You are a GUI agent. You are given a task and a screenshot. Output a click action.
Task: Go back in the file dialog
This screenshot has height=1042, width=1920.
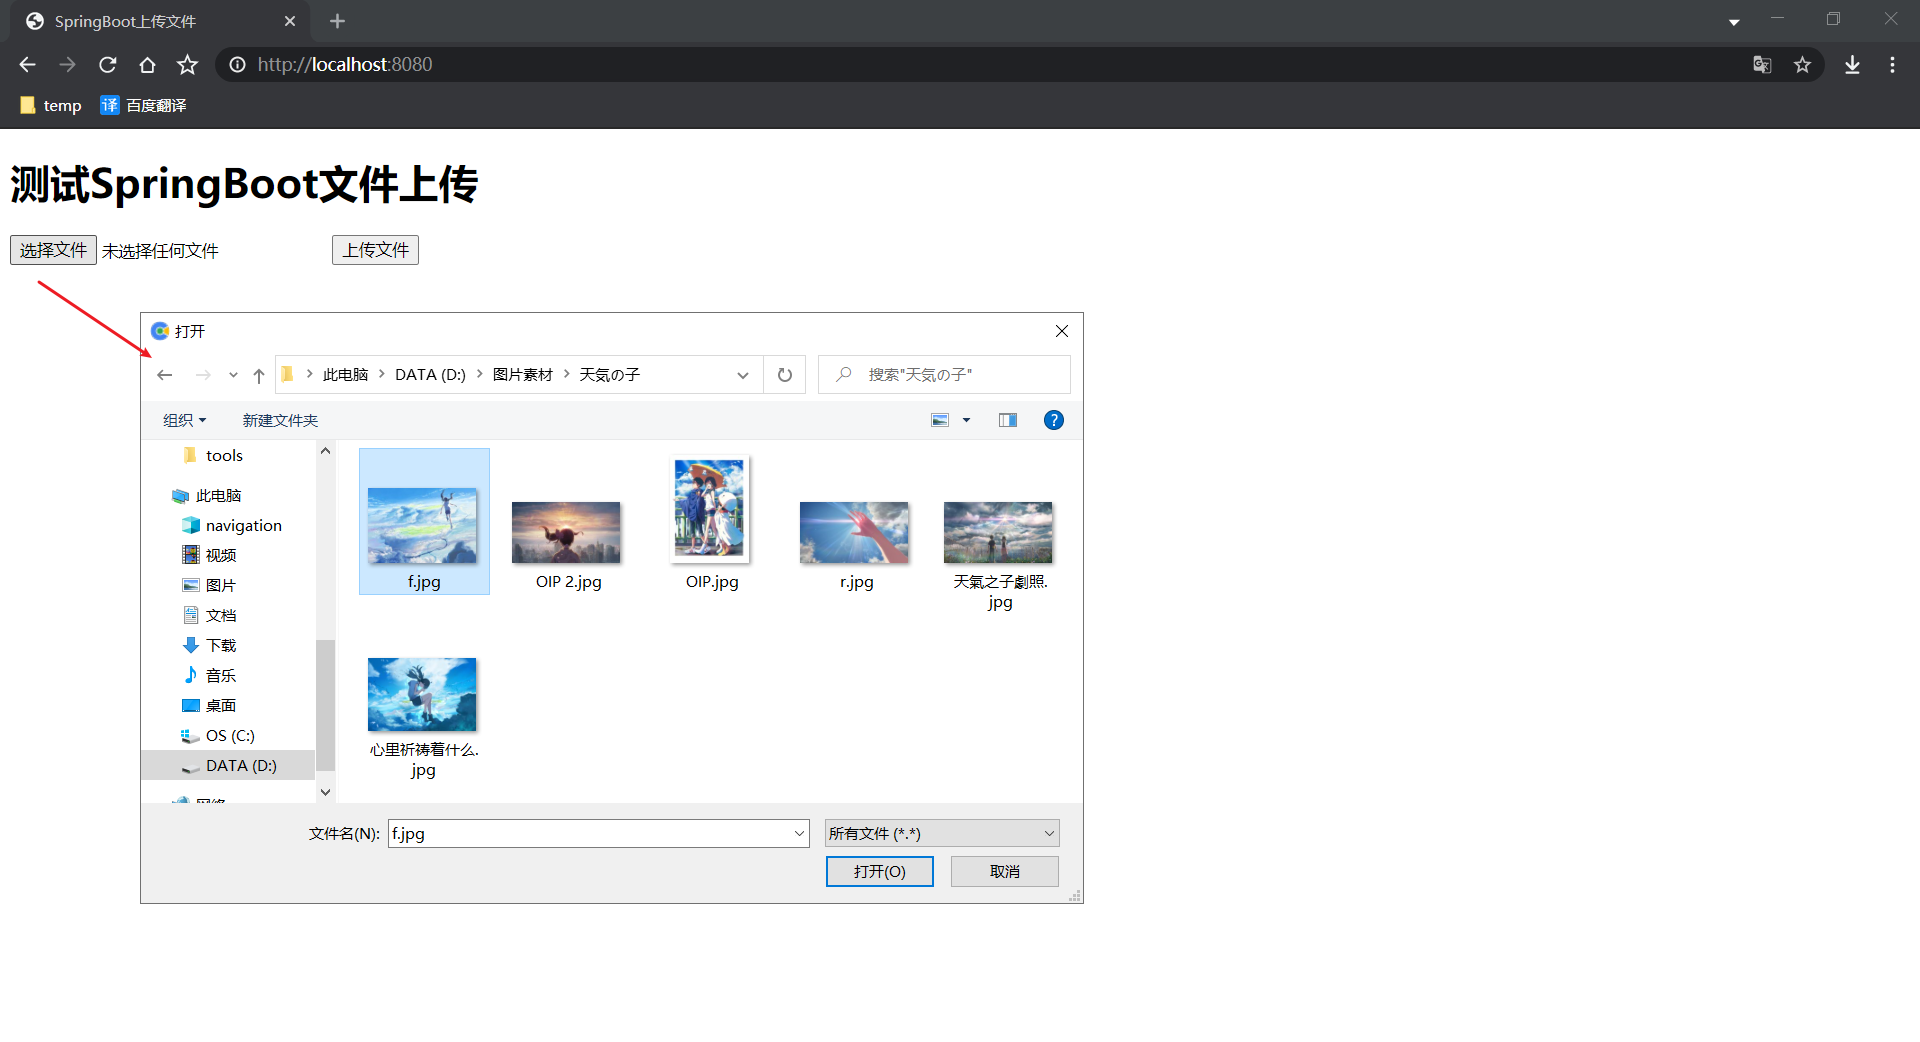click(x=165, y=375)
